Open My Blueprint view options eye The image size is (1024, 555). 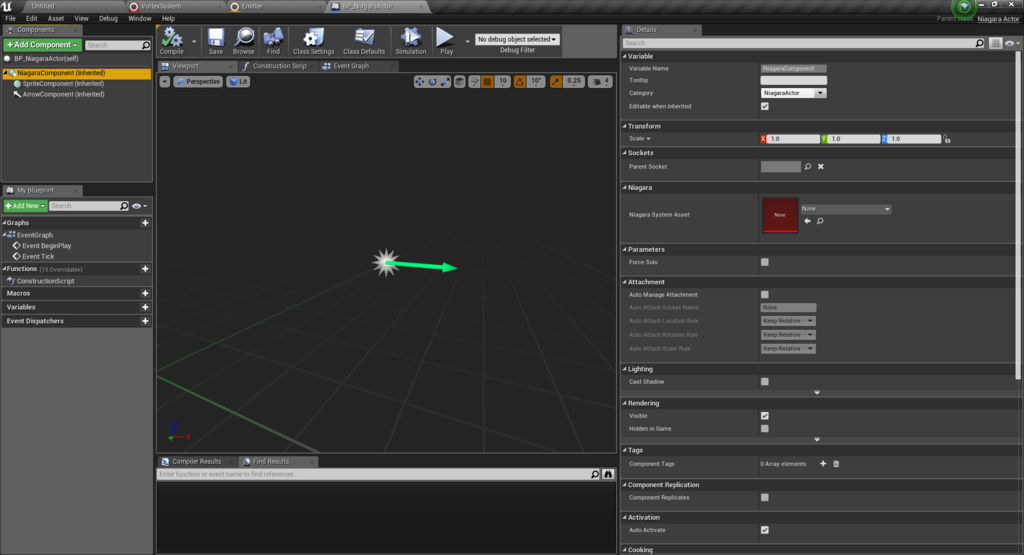(x=139, y=206)
